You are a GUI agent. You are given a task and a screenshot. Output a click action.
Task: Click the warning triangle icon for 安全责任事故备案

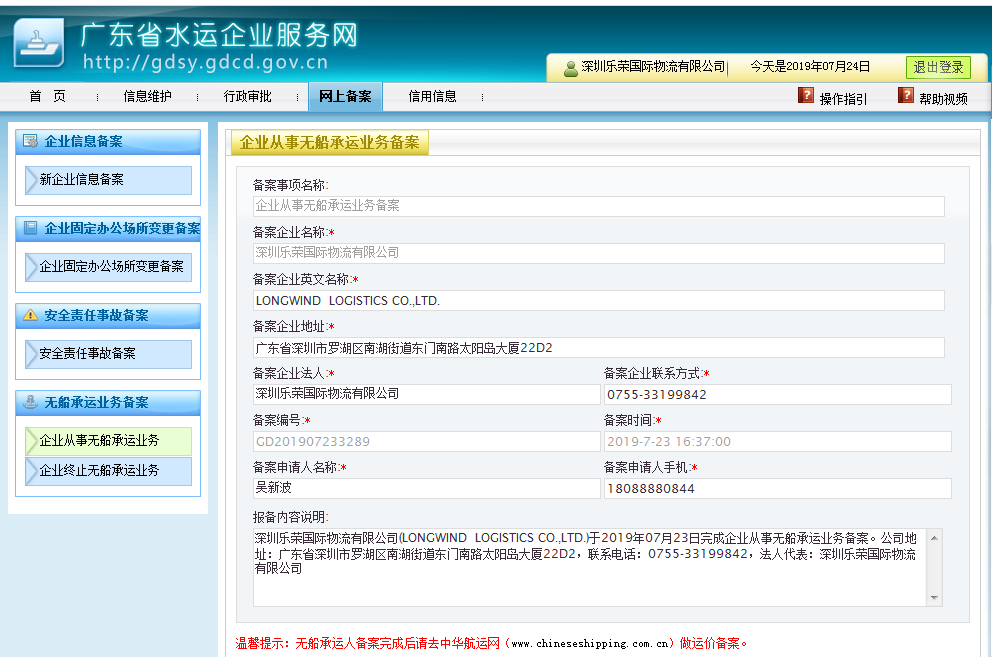pyautogui.click(x=30, y=315)
